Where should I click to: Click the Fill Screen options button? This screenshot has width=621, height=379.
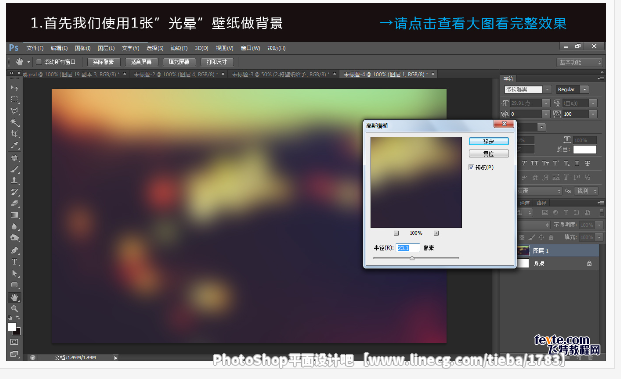179,62
